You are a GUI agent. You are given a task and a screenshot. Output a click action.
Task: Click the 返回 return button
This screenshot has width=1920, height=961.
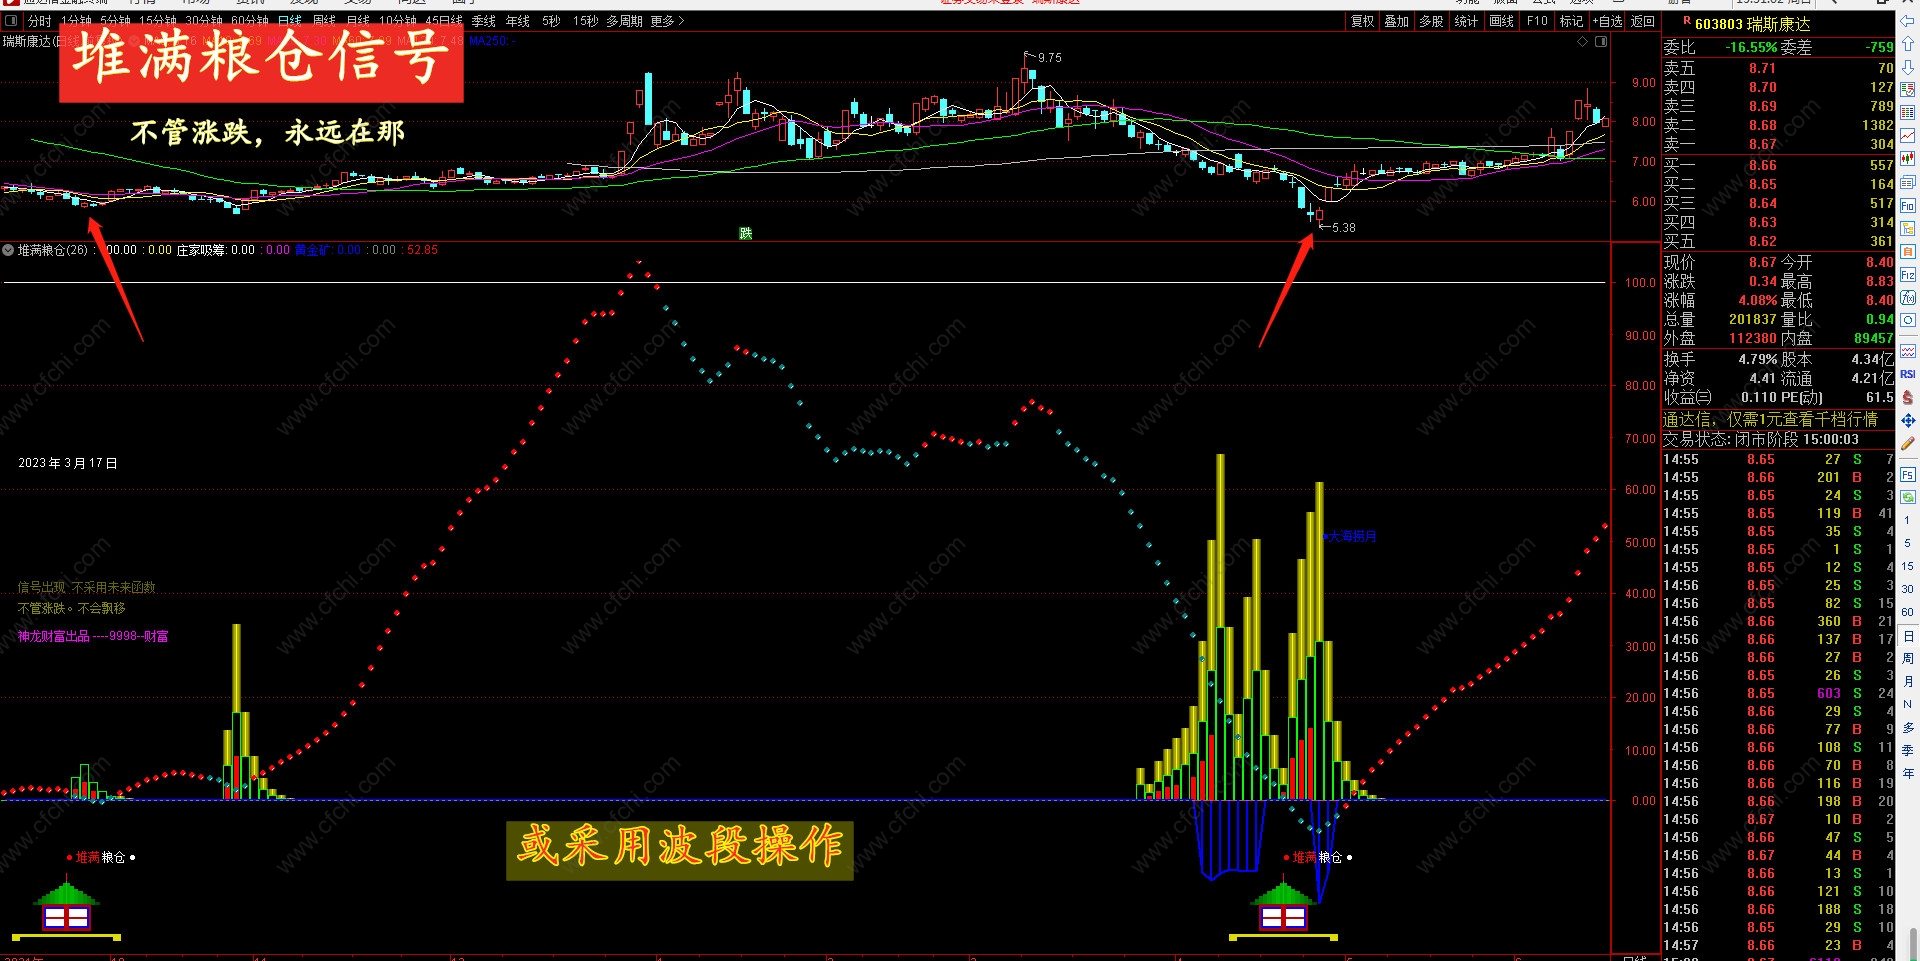[1643, 20]
